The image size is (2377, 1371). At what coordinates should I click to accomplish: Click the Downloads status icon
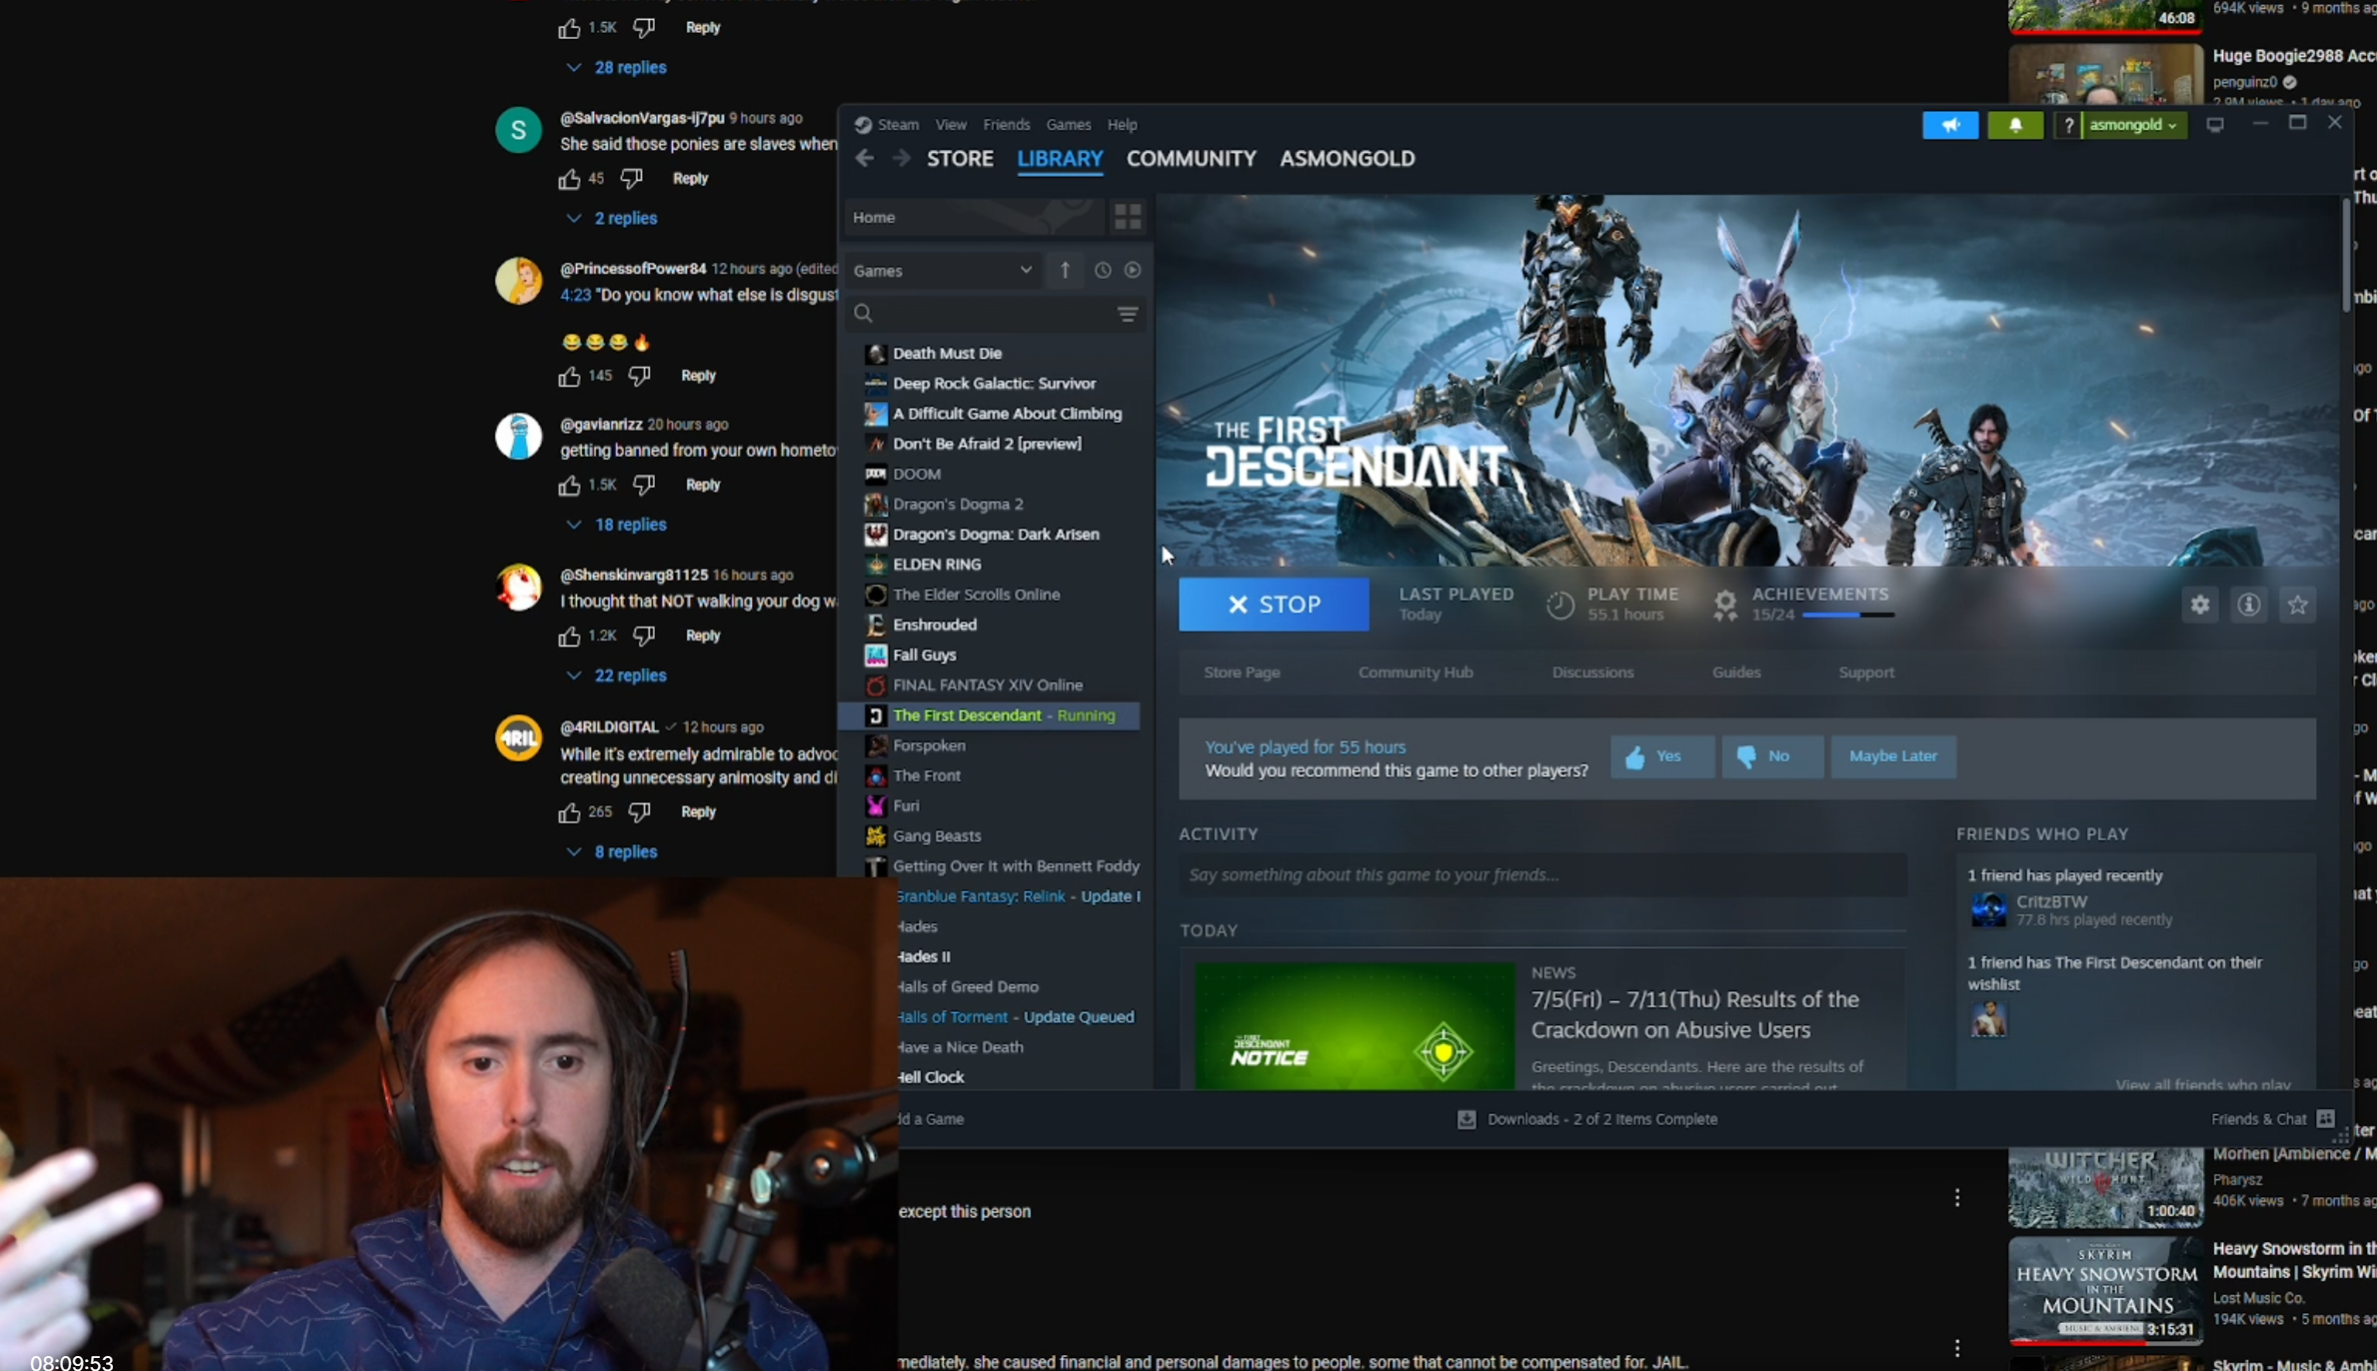pos(1466,1119)
